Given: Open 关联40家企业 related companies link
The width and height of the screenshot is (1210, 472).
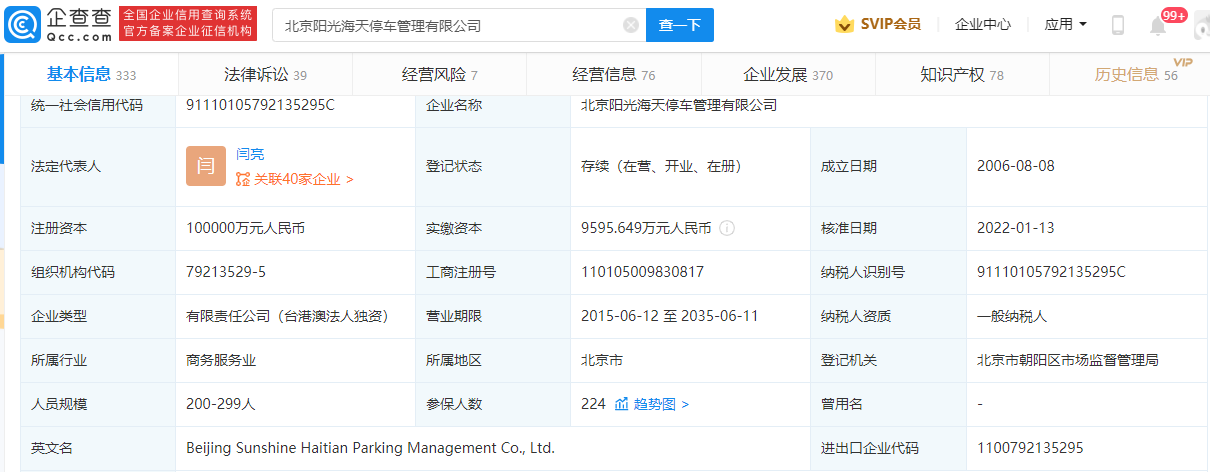Looking at the screenshot, I should pyautogui.click(x=295, y=179).
